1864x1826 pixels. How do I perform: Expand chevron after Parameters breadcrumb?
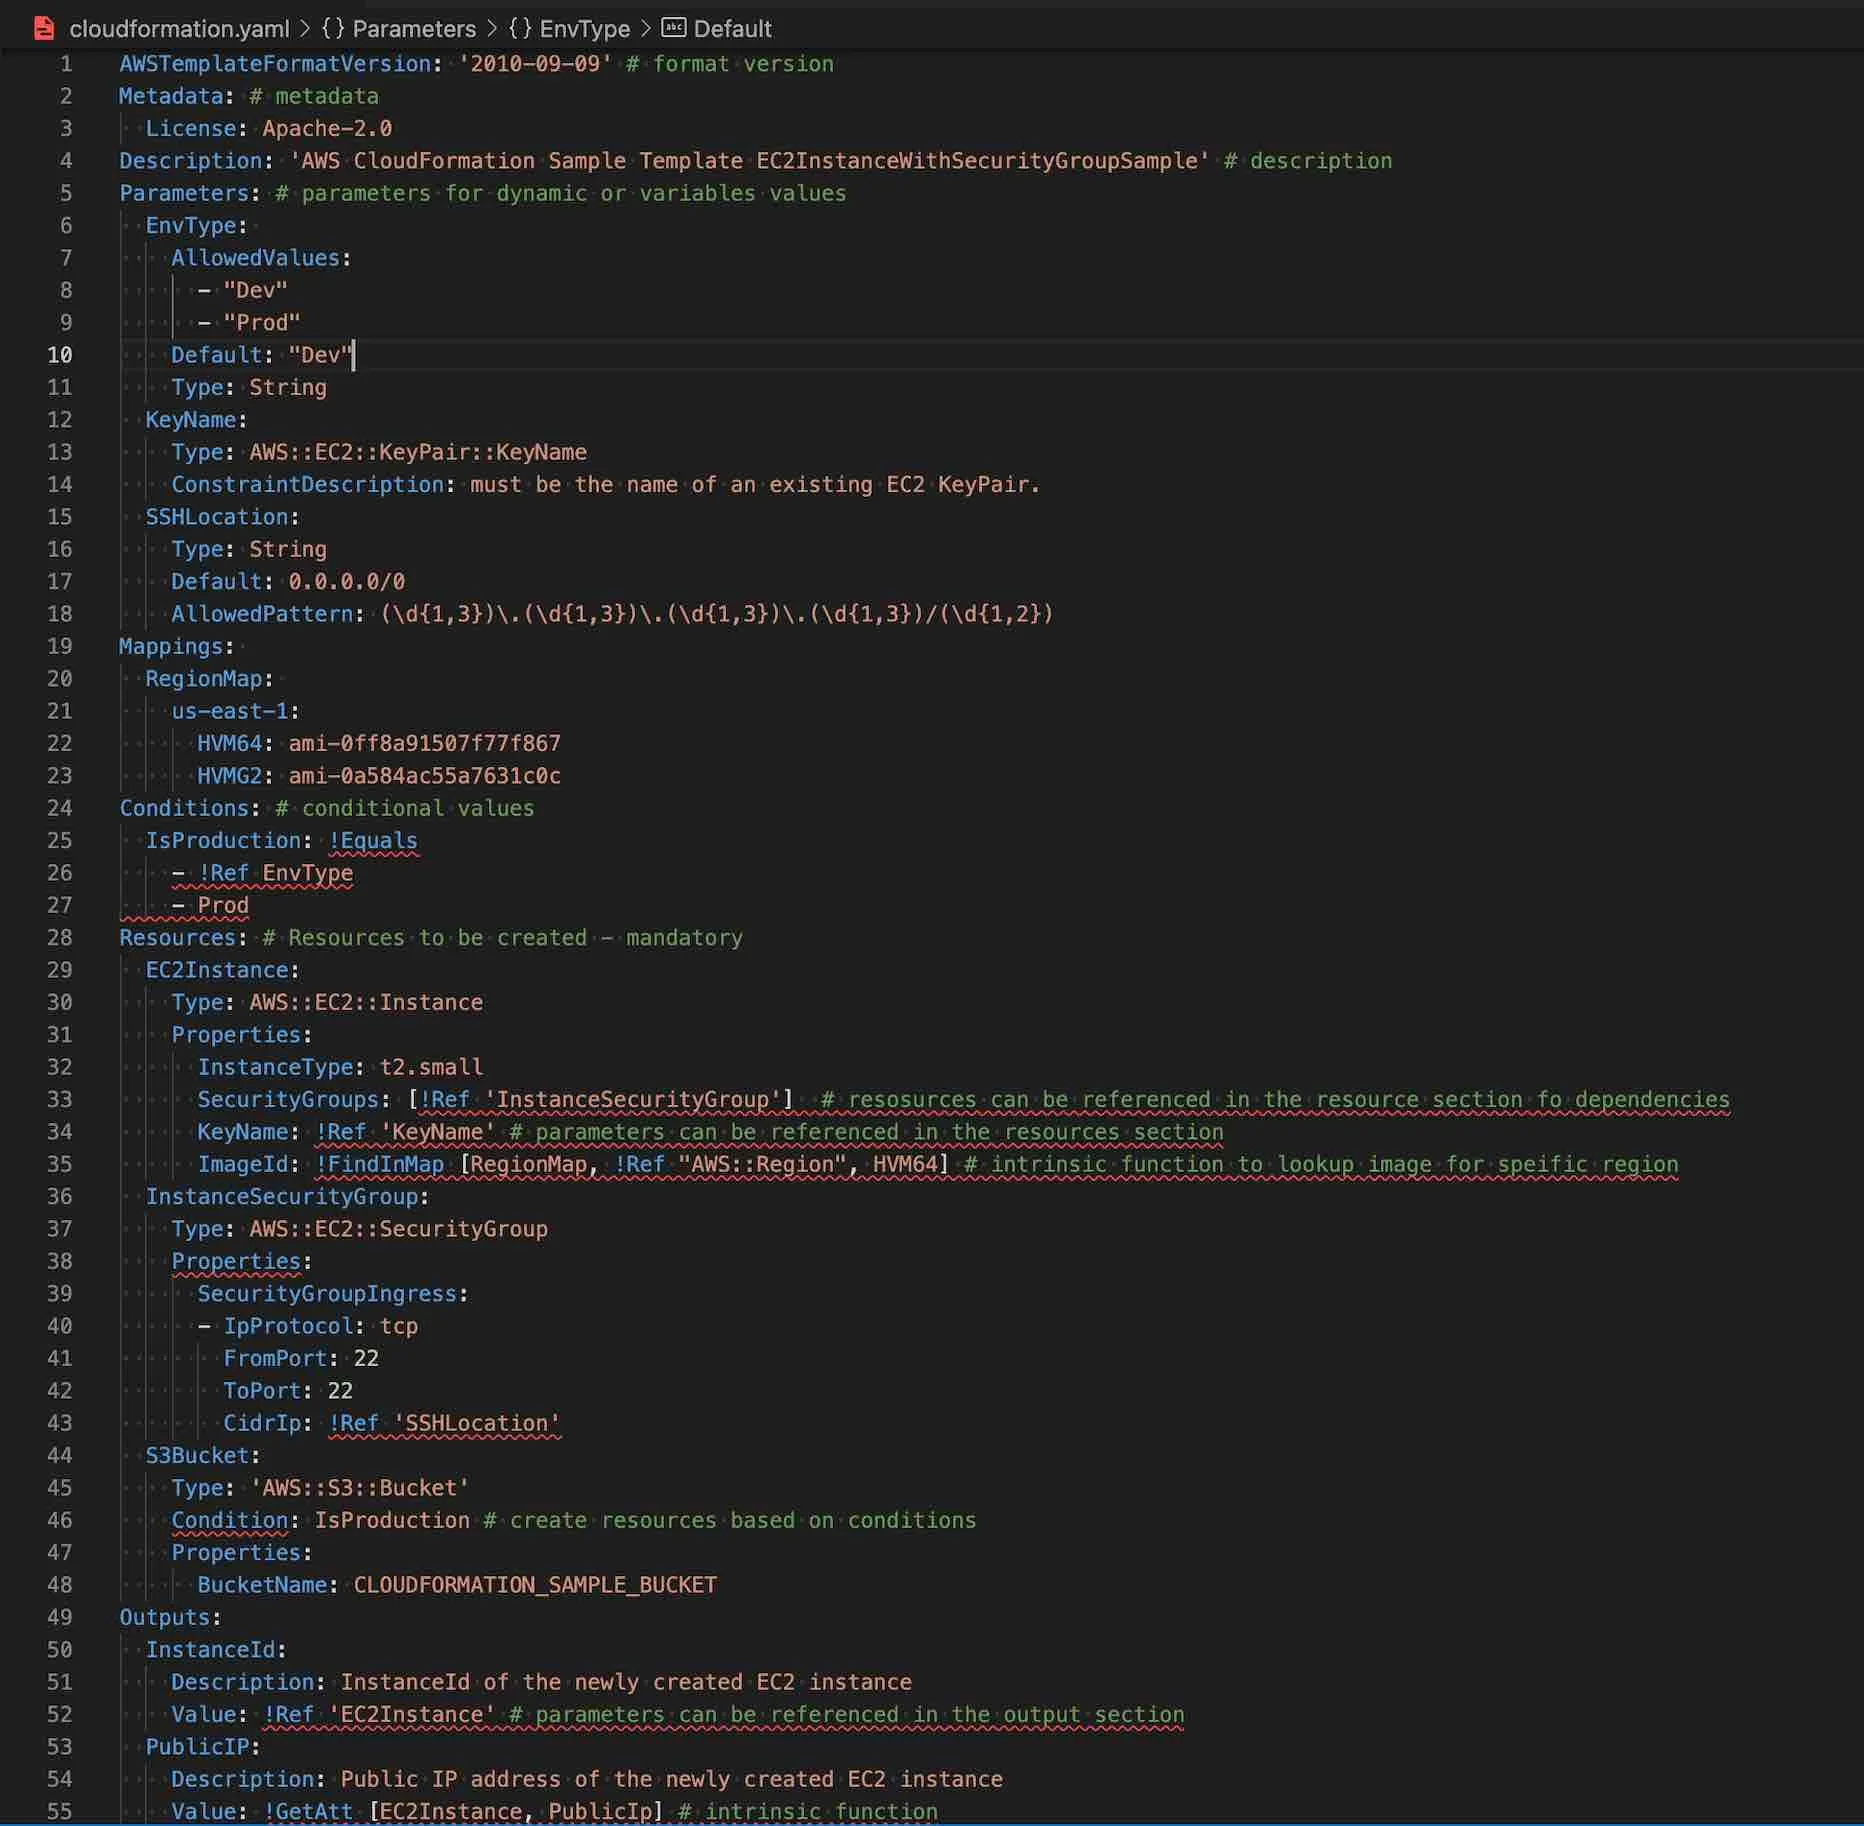[x=492, y=28]
